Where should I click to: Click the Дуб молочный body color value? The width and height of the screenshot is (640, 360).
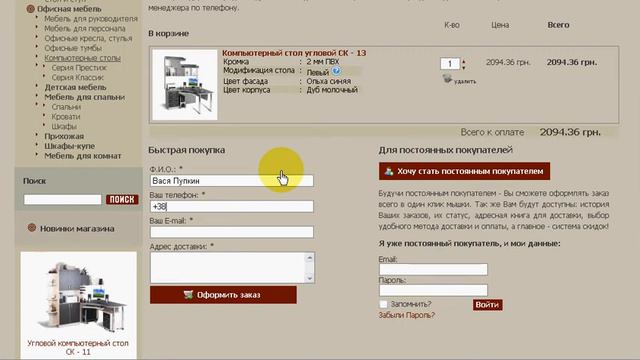(x=332, y=90)
